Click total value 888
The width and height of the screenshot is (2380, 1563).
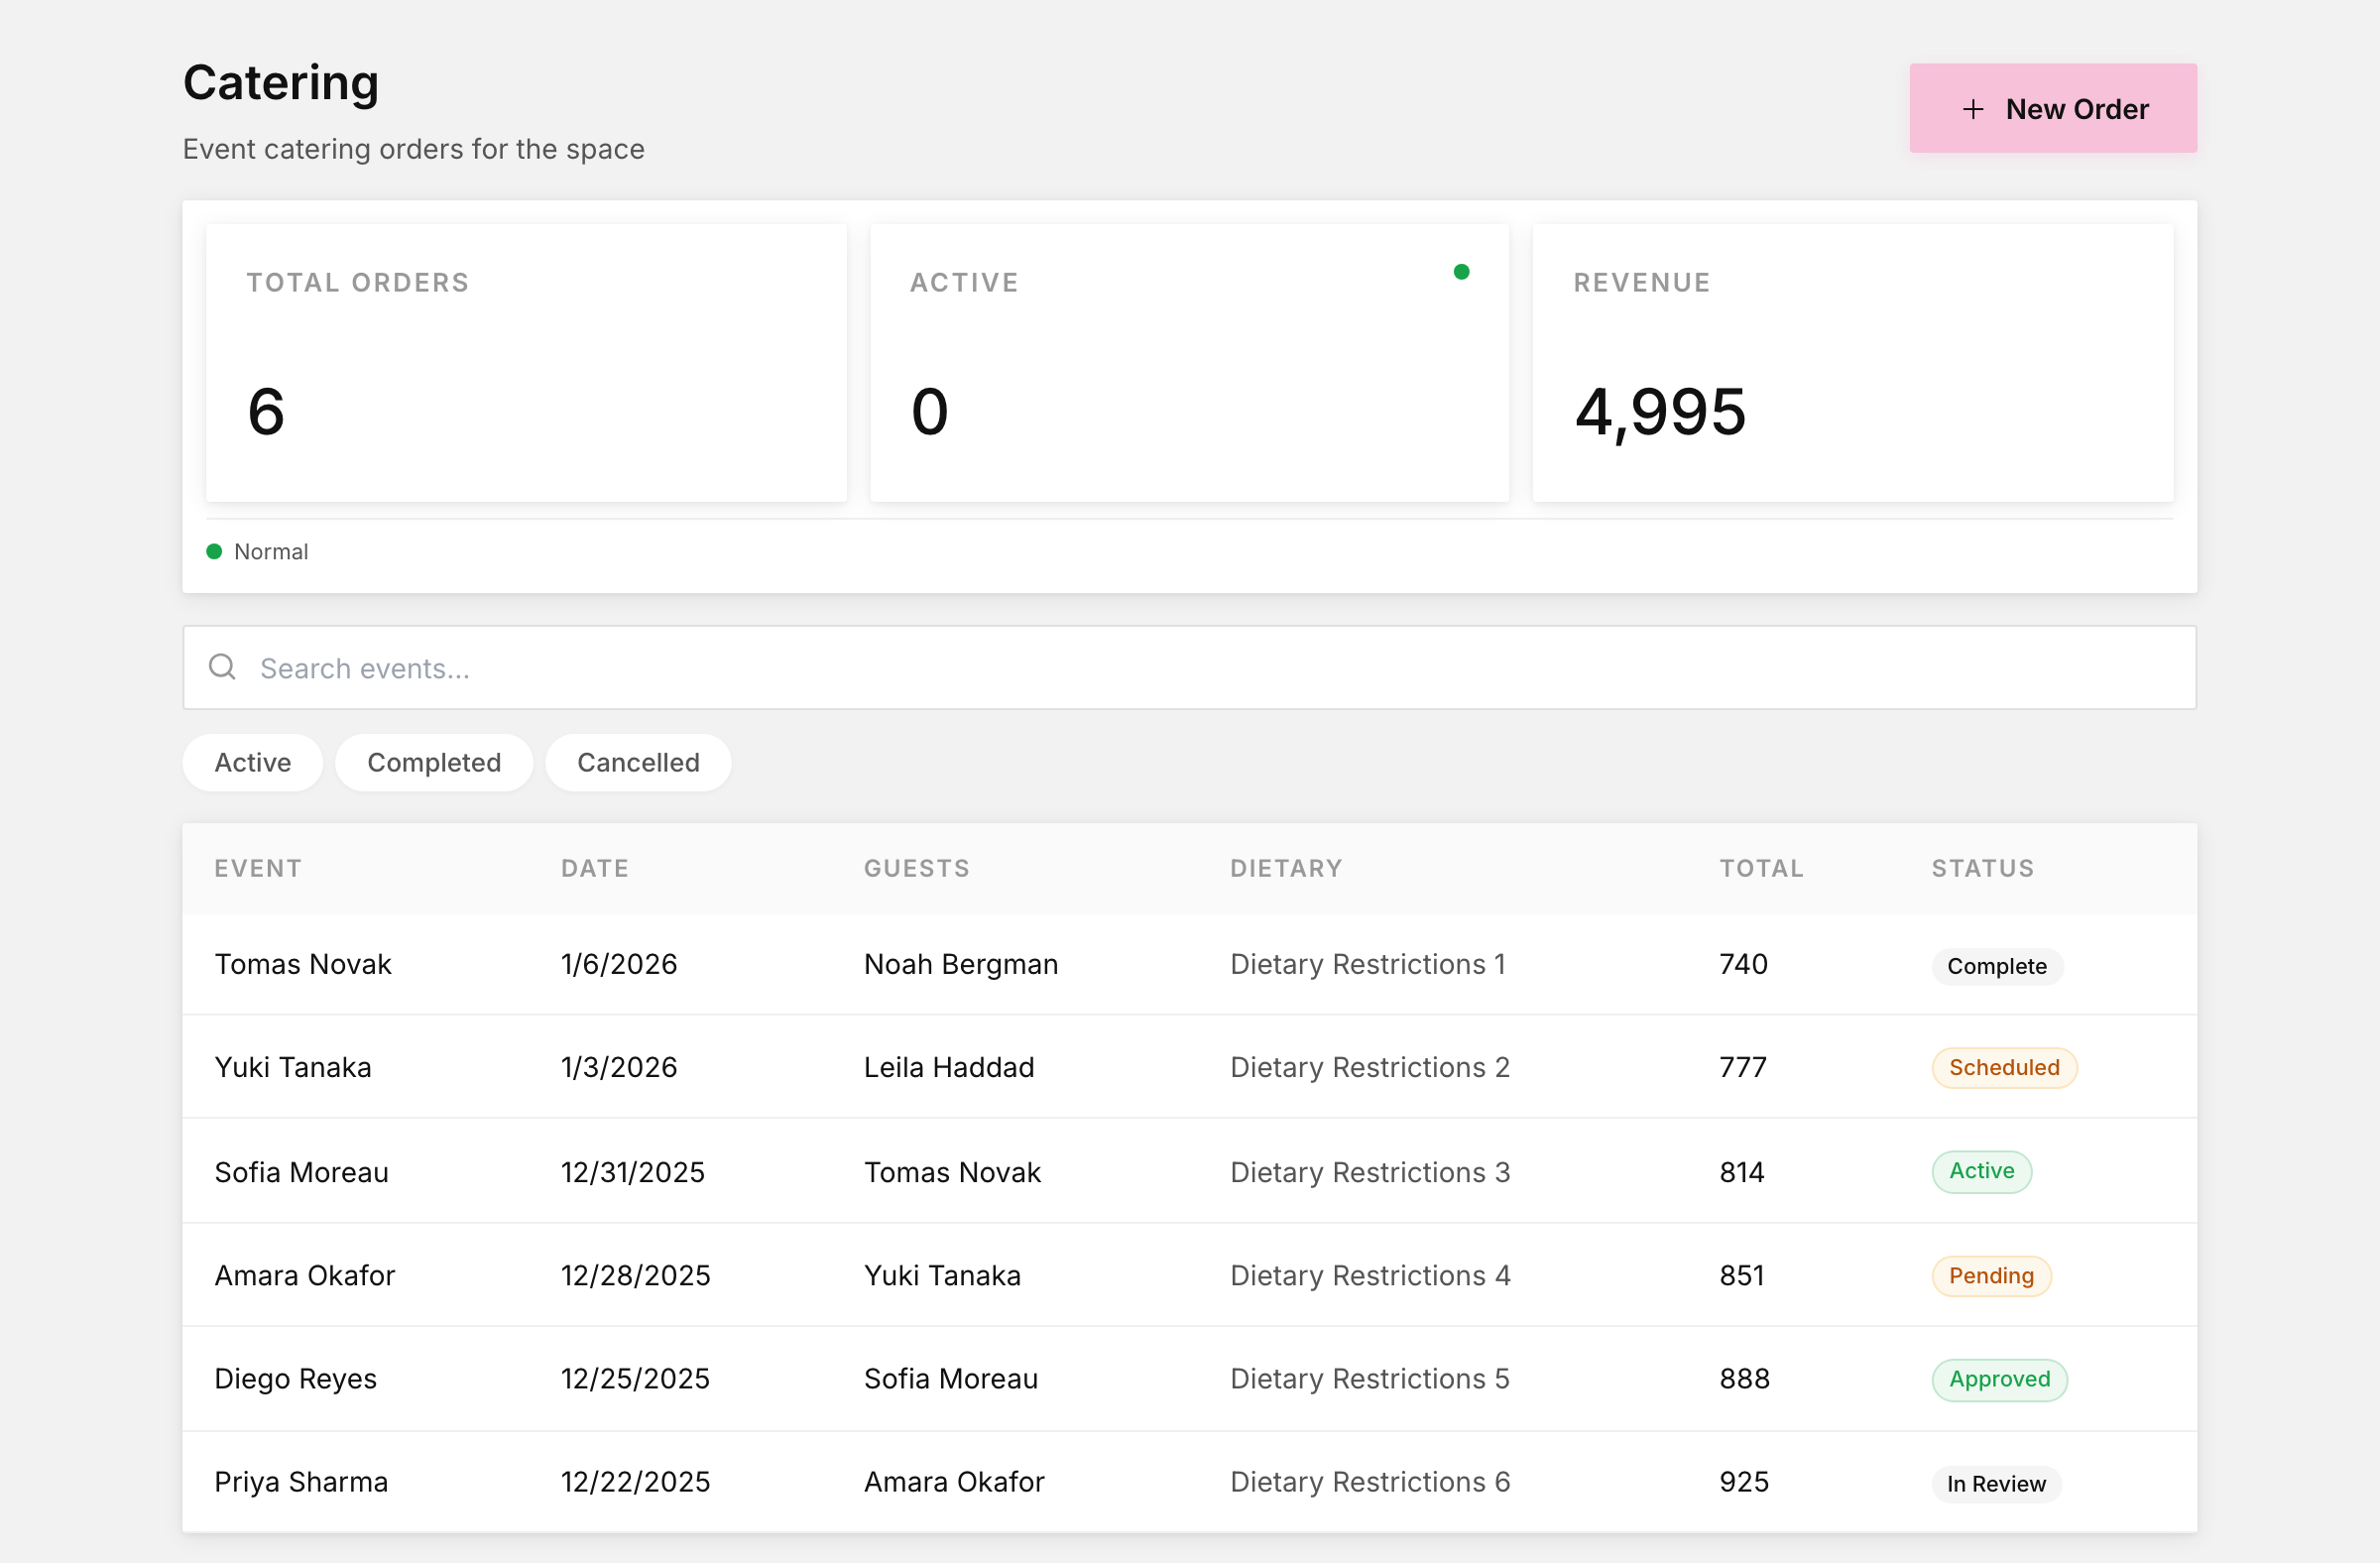[x=1744, y=1378]
